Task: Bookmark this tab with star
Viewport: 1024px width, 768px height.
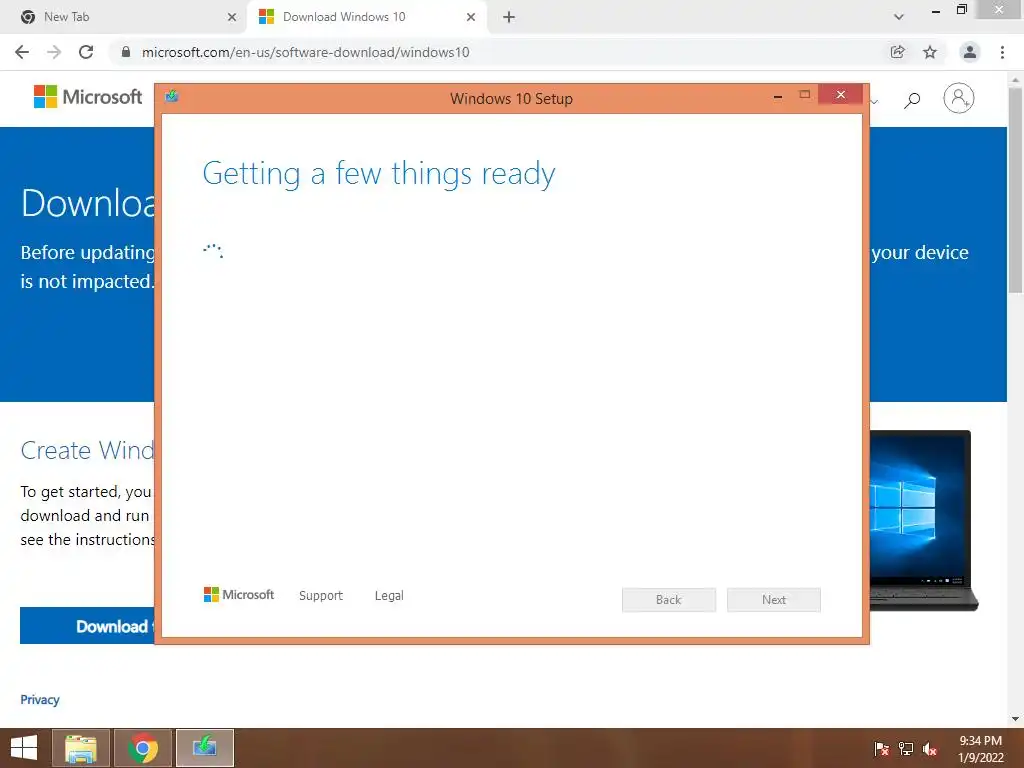Action: coord(930,52)
